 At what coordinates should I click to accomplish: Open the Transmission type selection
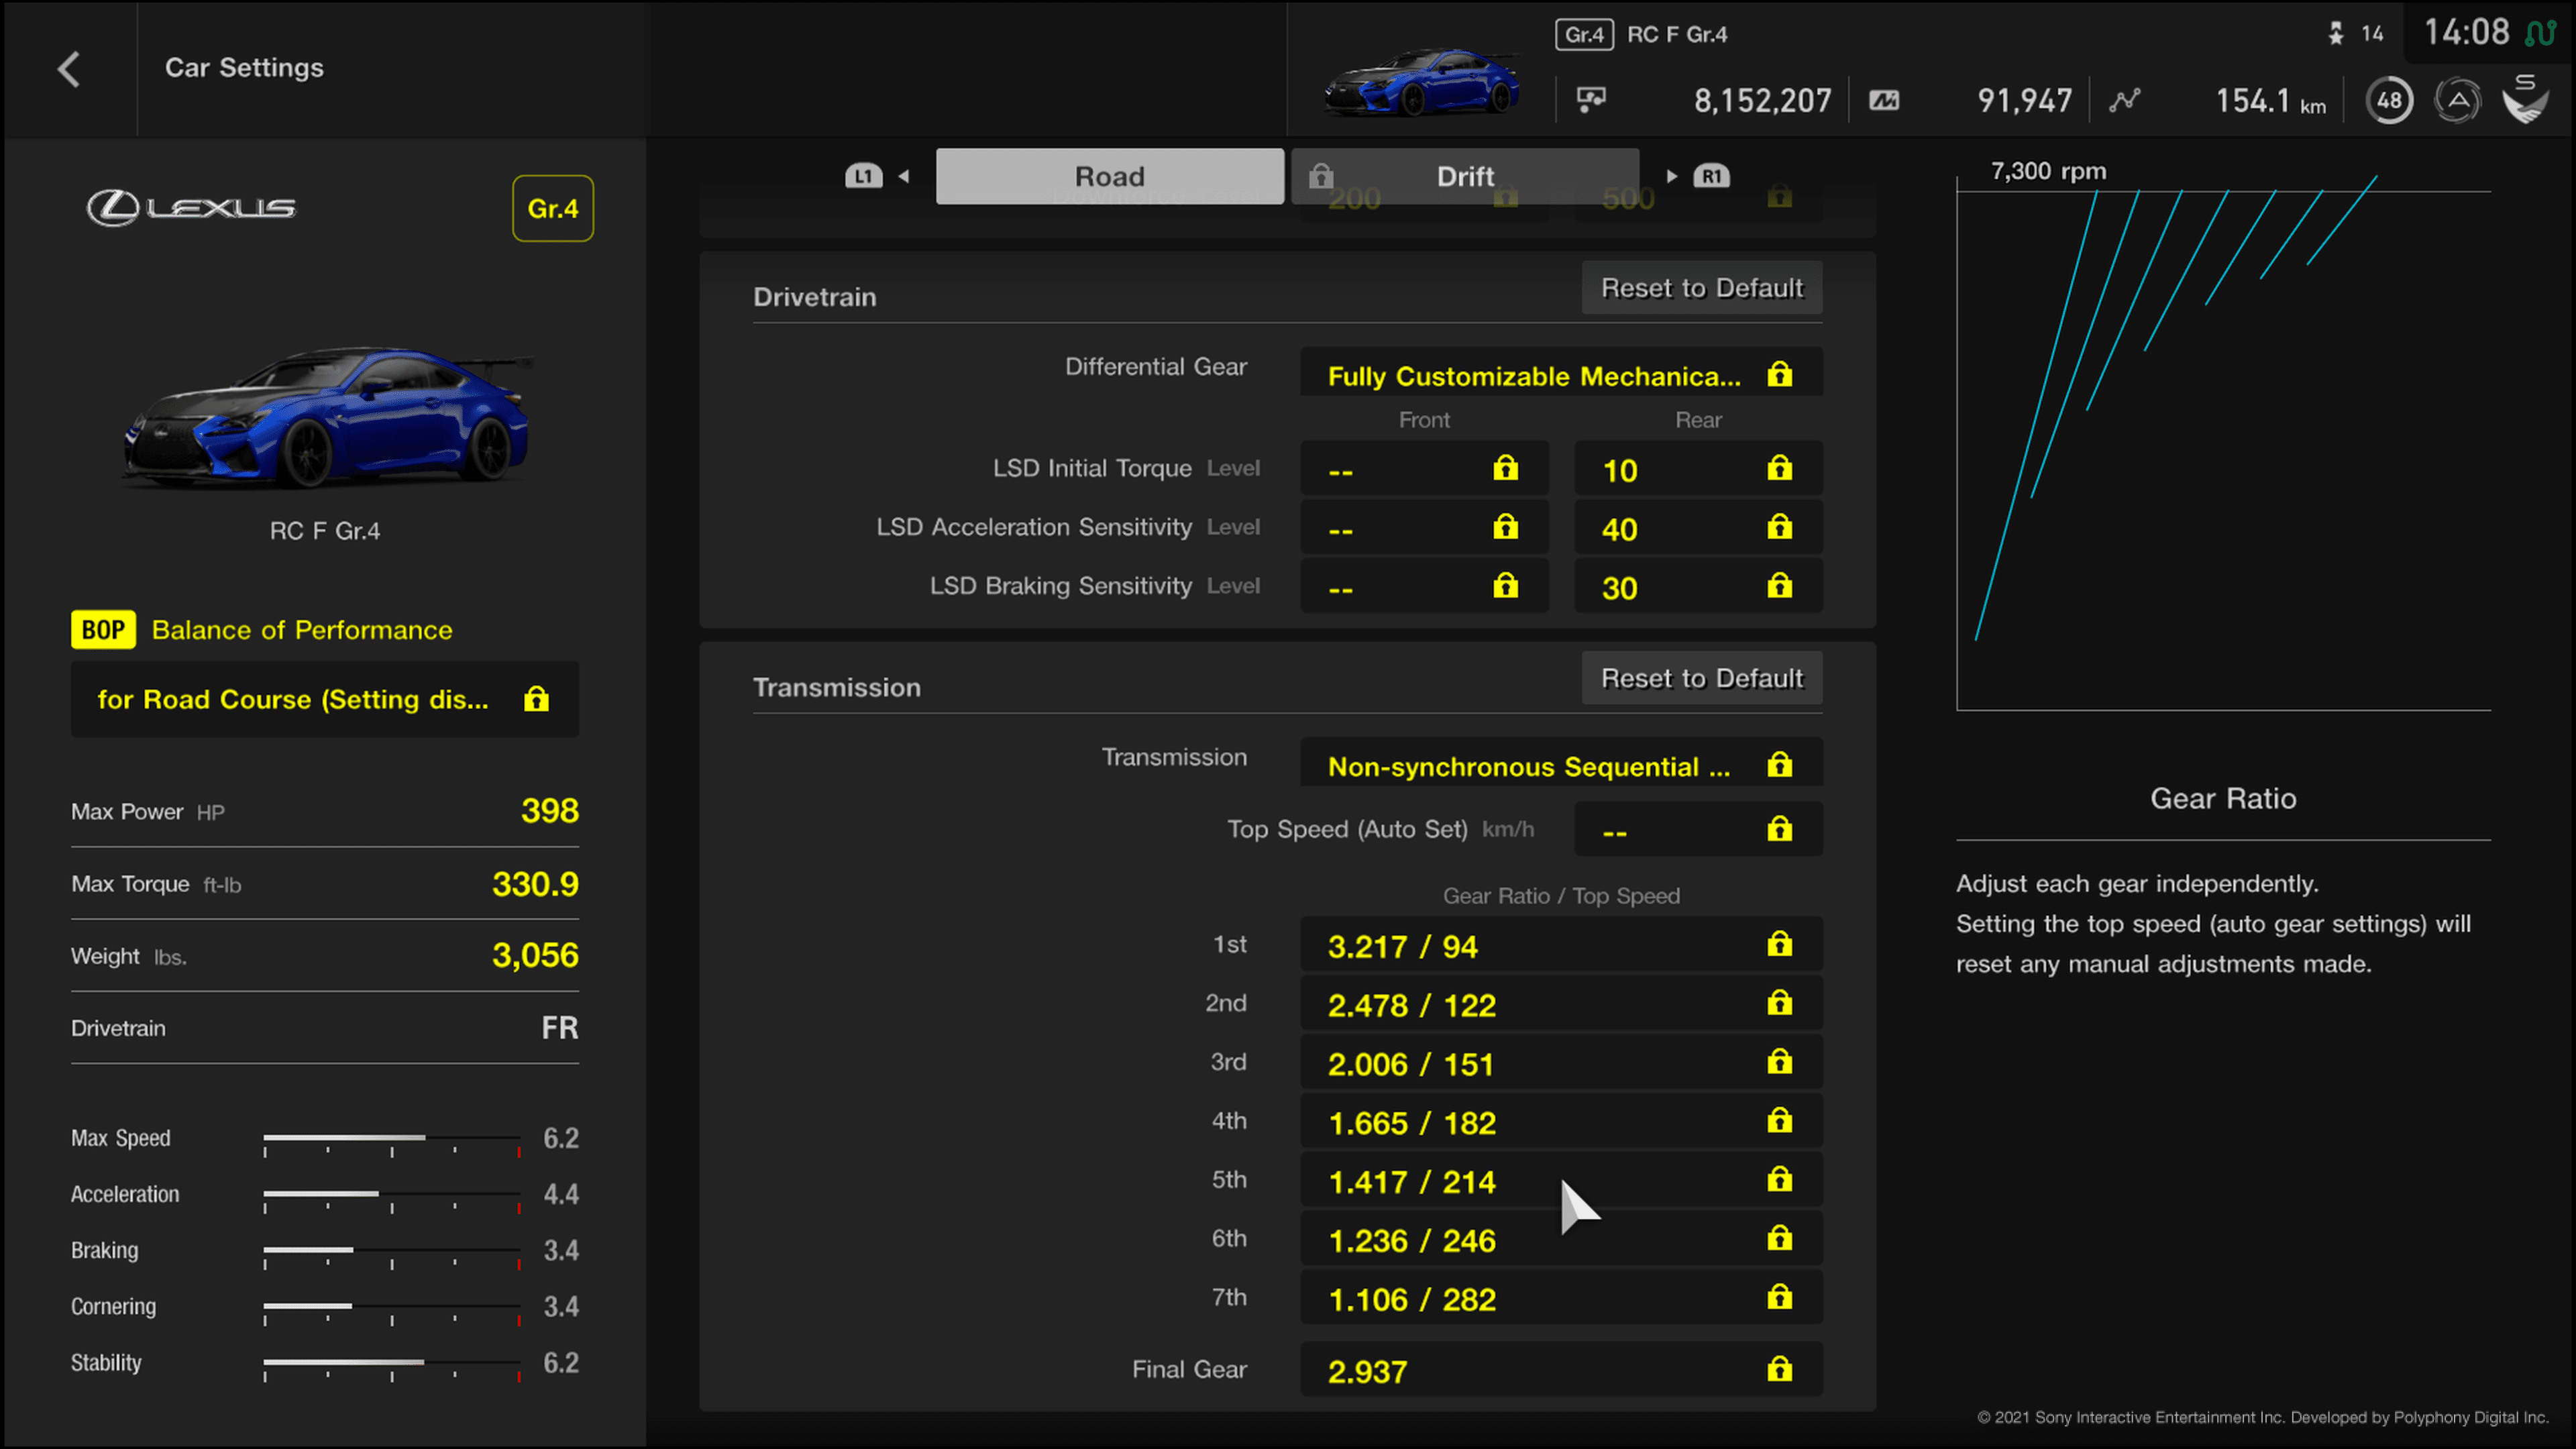coord(1561,763)
